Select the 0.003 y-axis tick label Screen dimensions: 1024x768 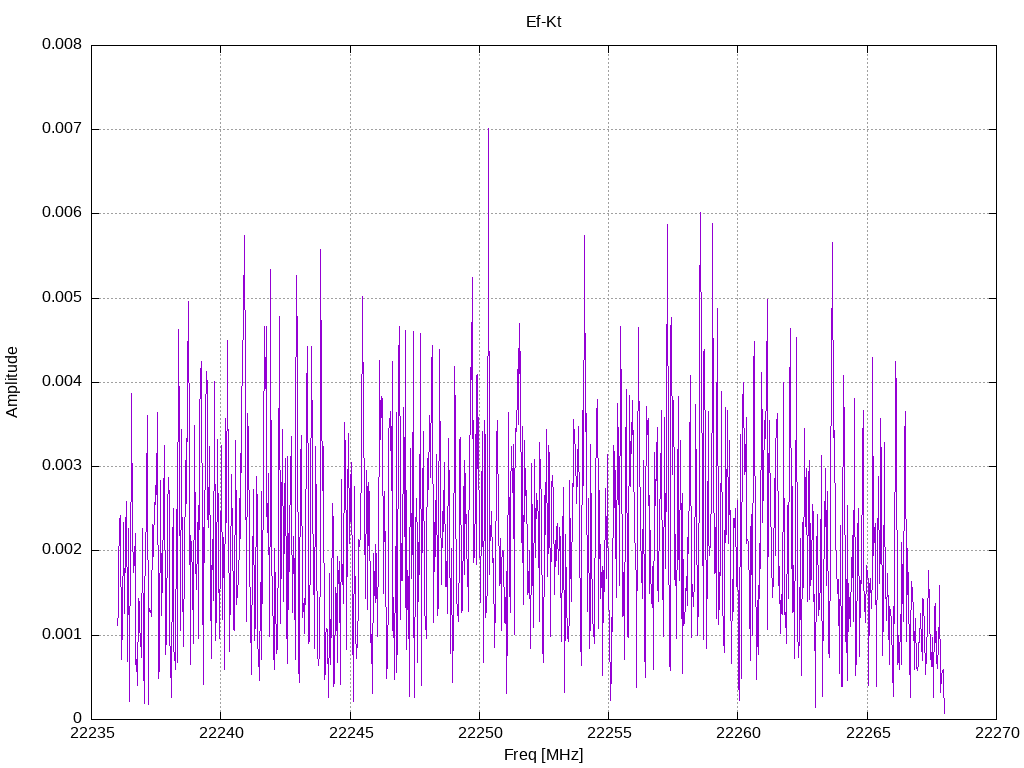point(61,466)
